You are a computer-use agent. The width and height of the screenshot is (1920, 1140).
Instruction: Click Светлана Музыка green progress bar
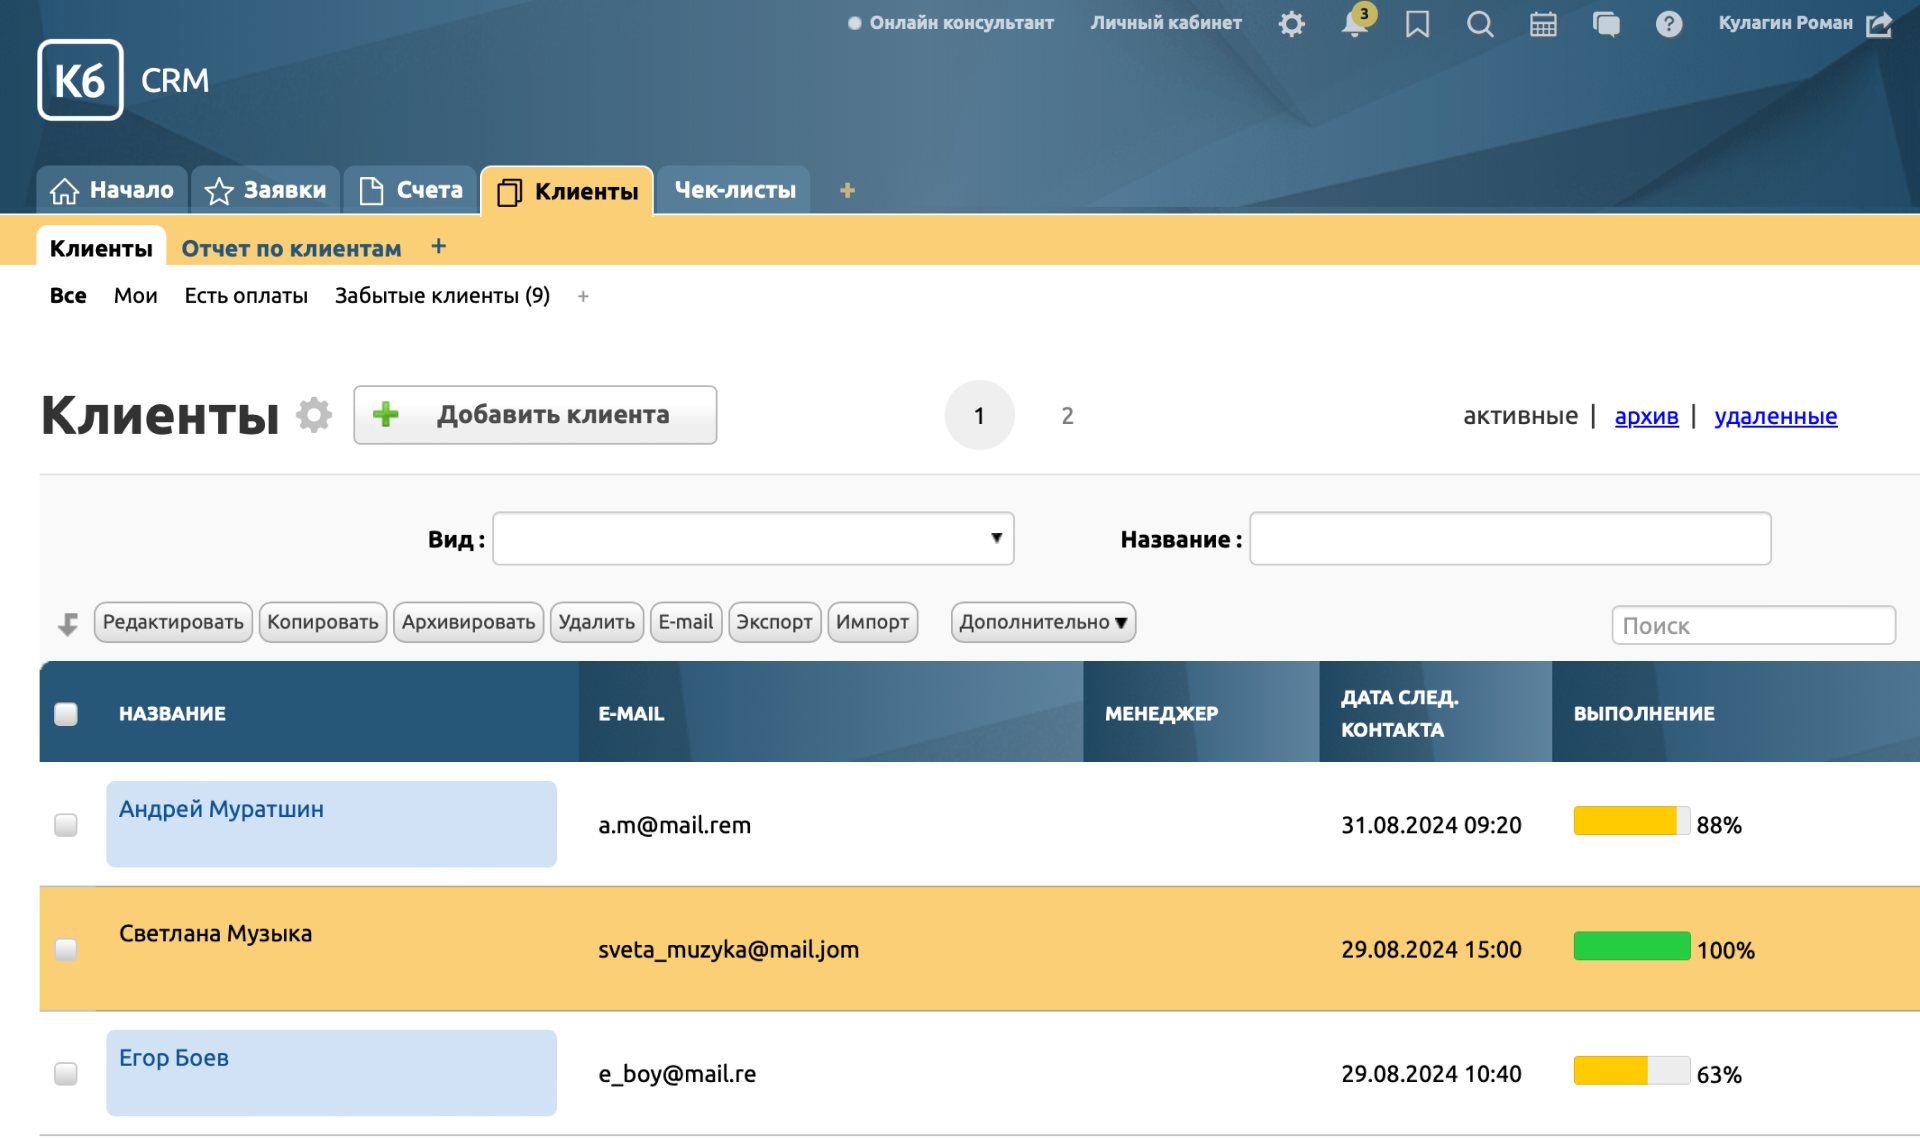pos(1631,946)
